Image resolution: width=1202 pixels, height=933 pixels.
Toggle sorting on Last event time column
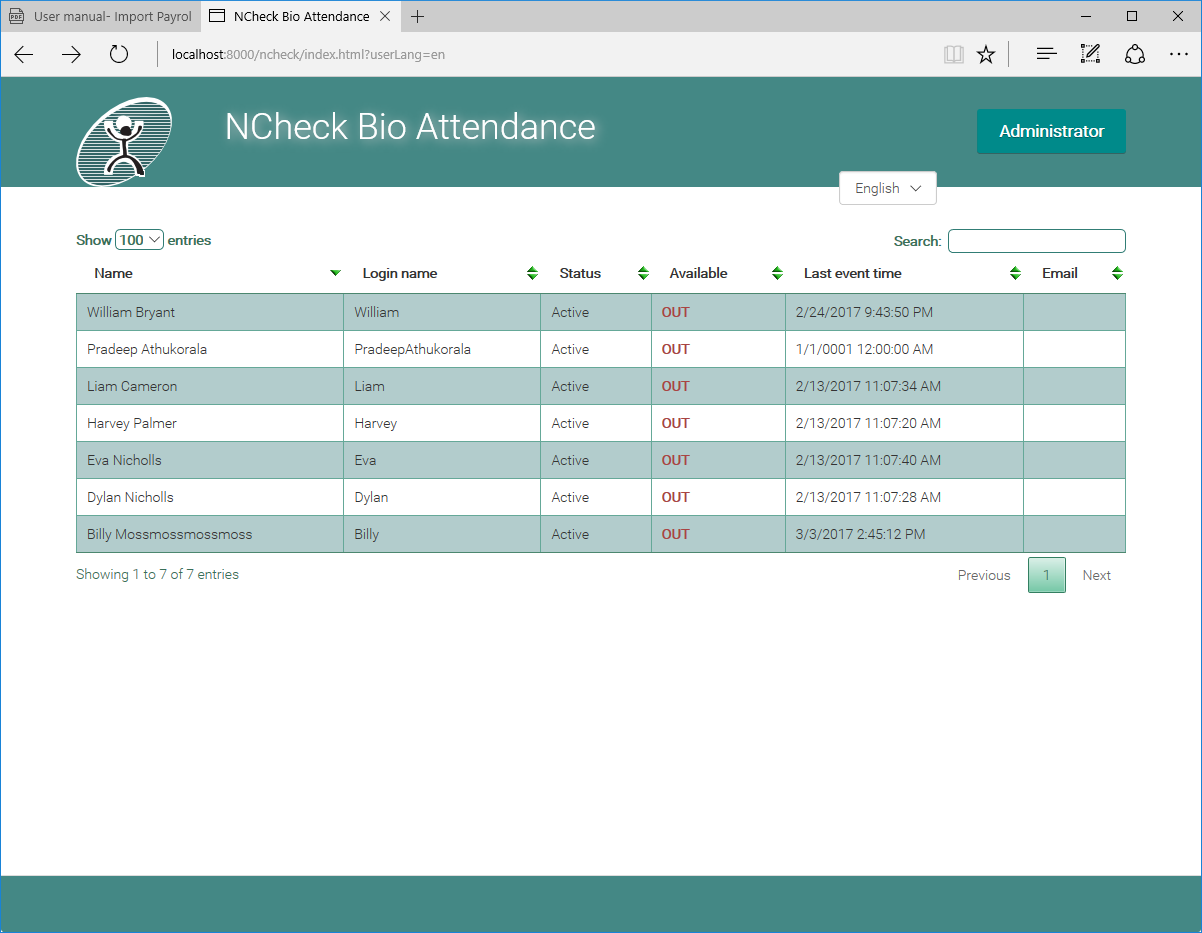point(1015,274)
